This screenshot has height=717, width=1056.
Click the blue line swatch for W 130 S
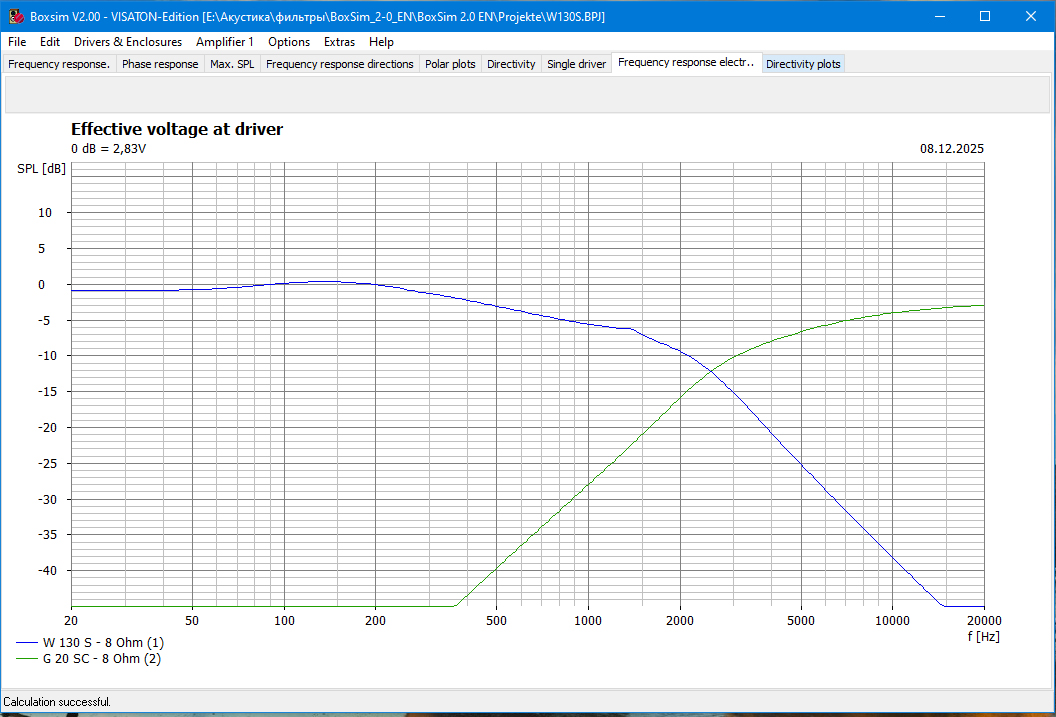[x=26, y=643]
